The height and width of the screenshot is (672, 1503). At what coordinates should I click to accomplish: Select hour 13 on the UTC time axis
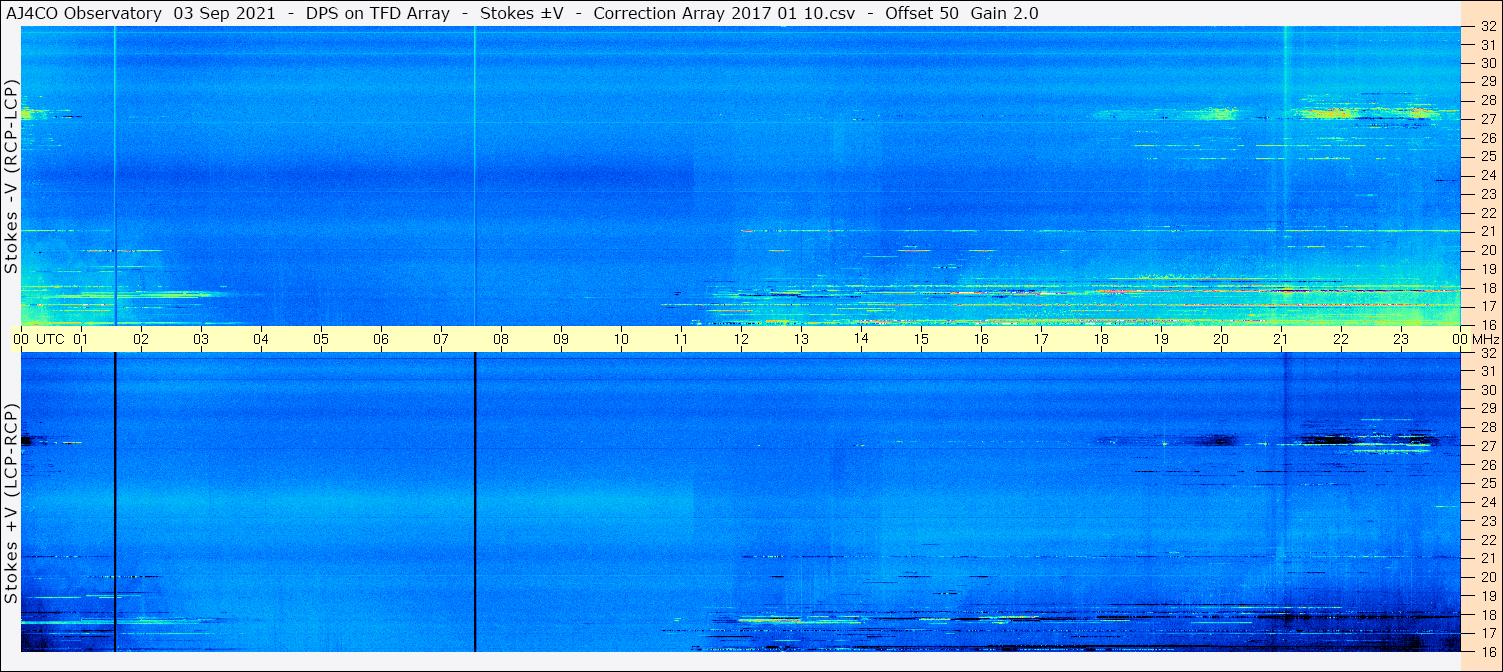(801, 339)
